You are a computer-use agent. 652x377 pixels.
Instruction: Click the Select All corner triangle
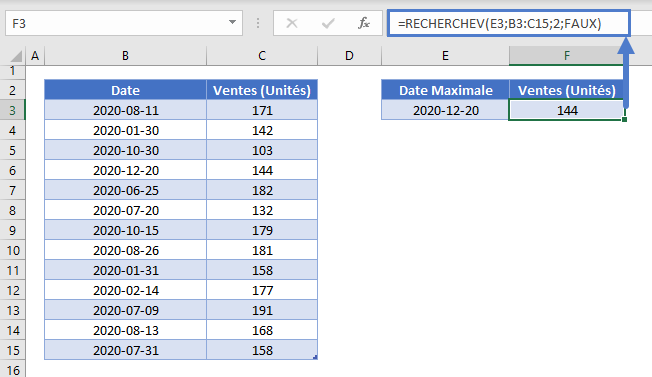16,56
